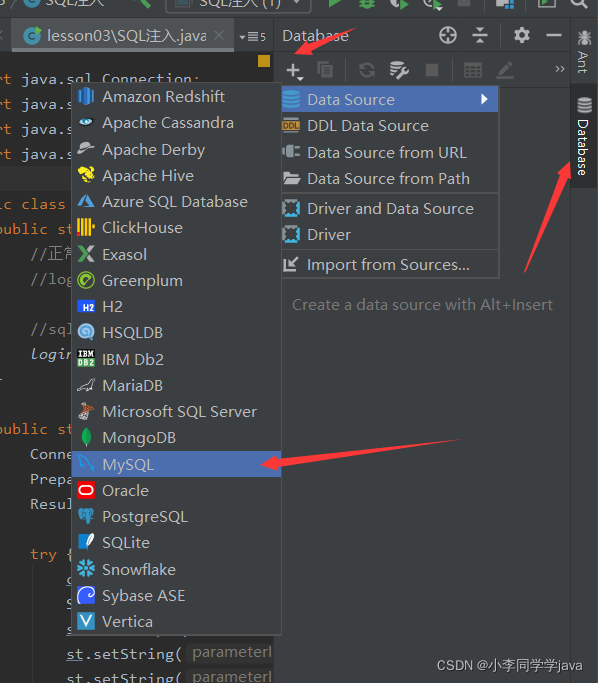This screenshot has width=598, height=683.
Task: Choose DDL Data Source menu item
Action: click(389, 126)
